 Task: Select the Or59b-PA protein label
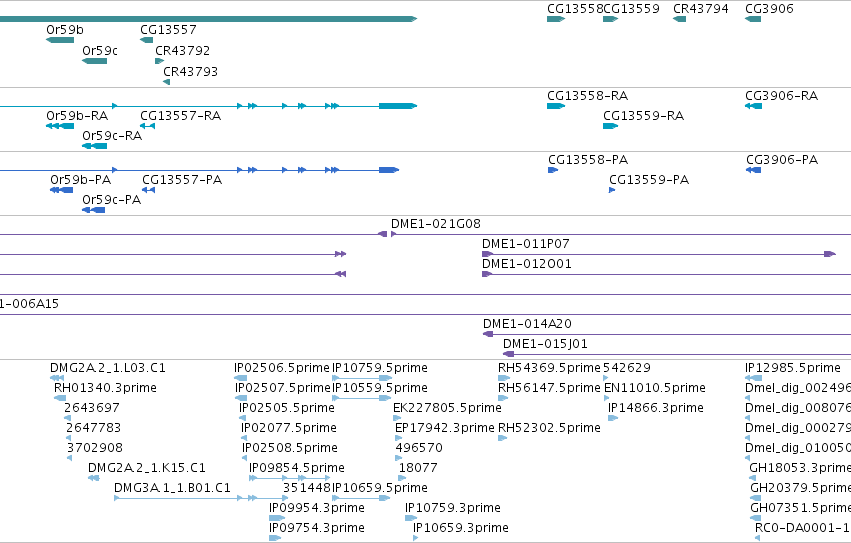point(80,180)
